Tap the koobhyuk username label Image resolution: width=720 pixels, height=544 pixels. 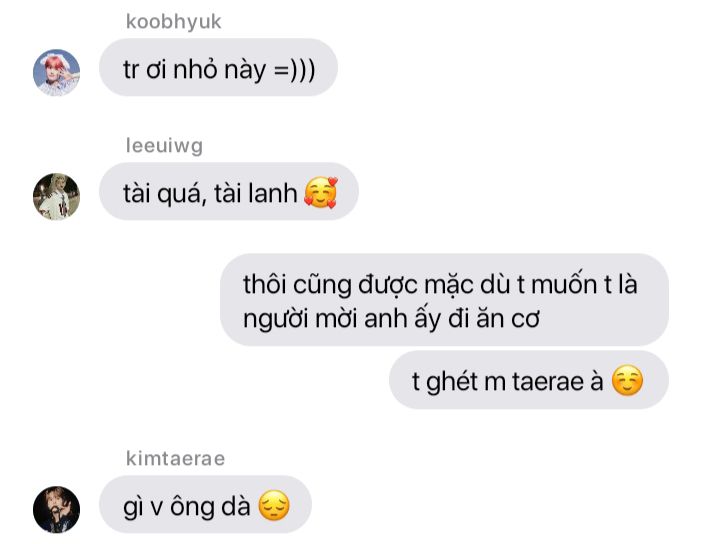click(174, 22)
